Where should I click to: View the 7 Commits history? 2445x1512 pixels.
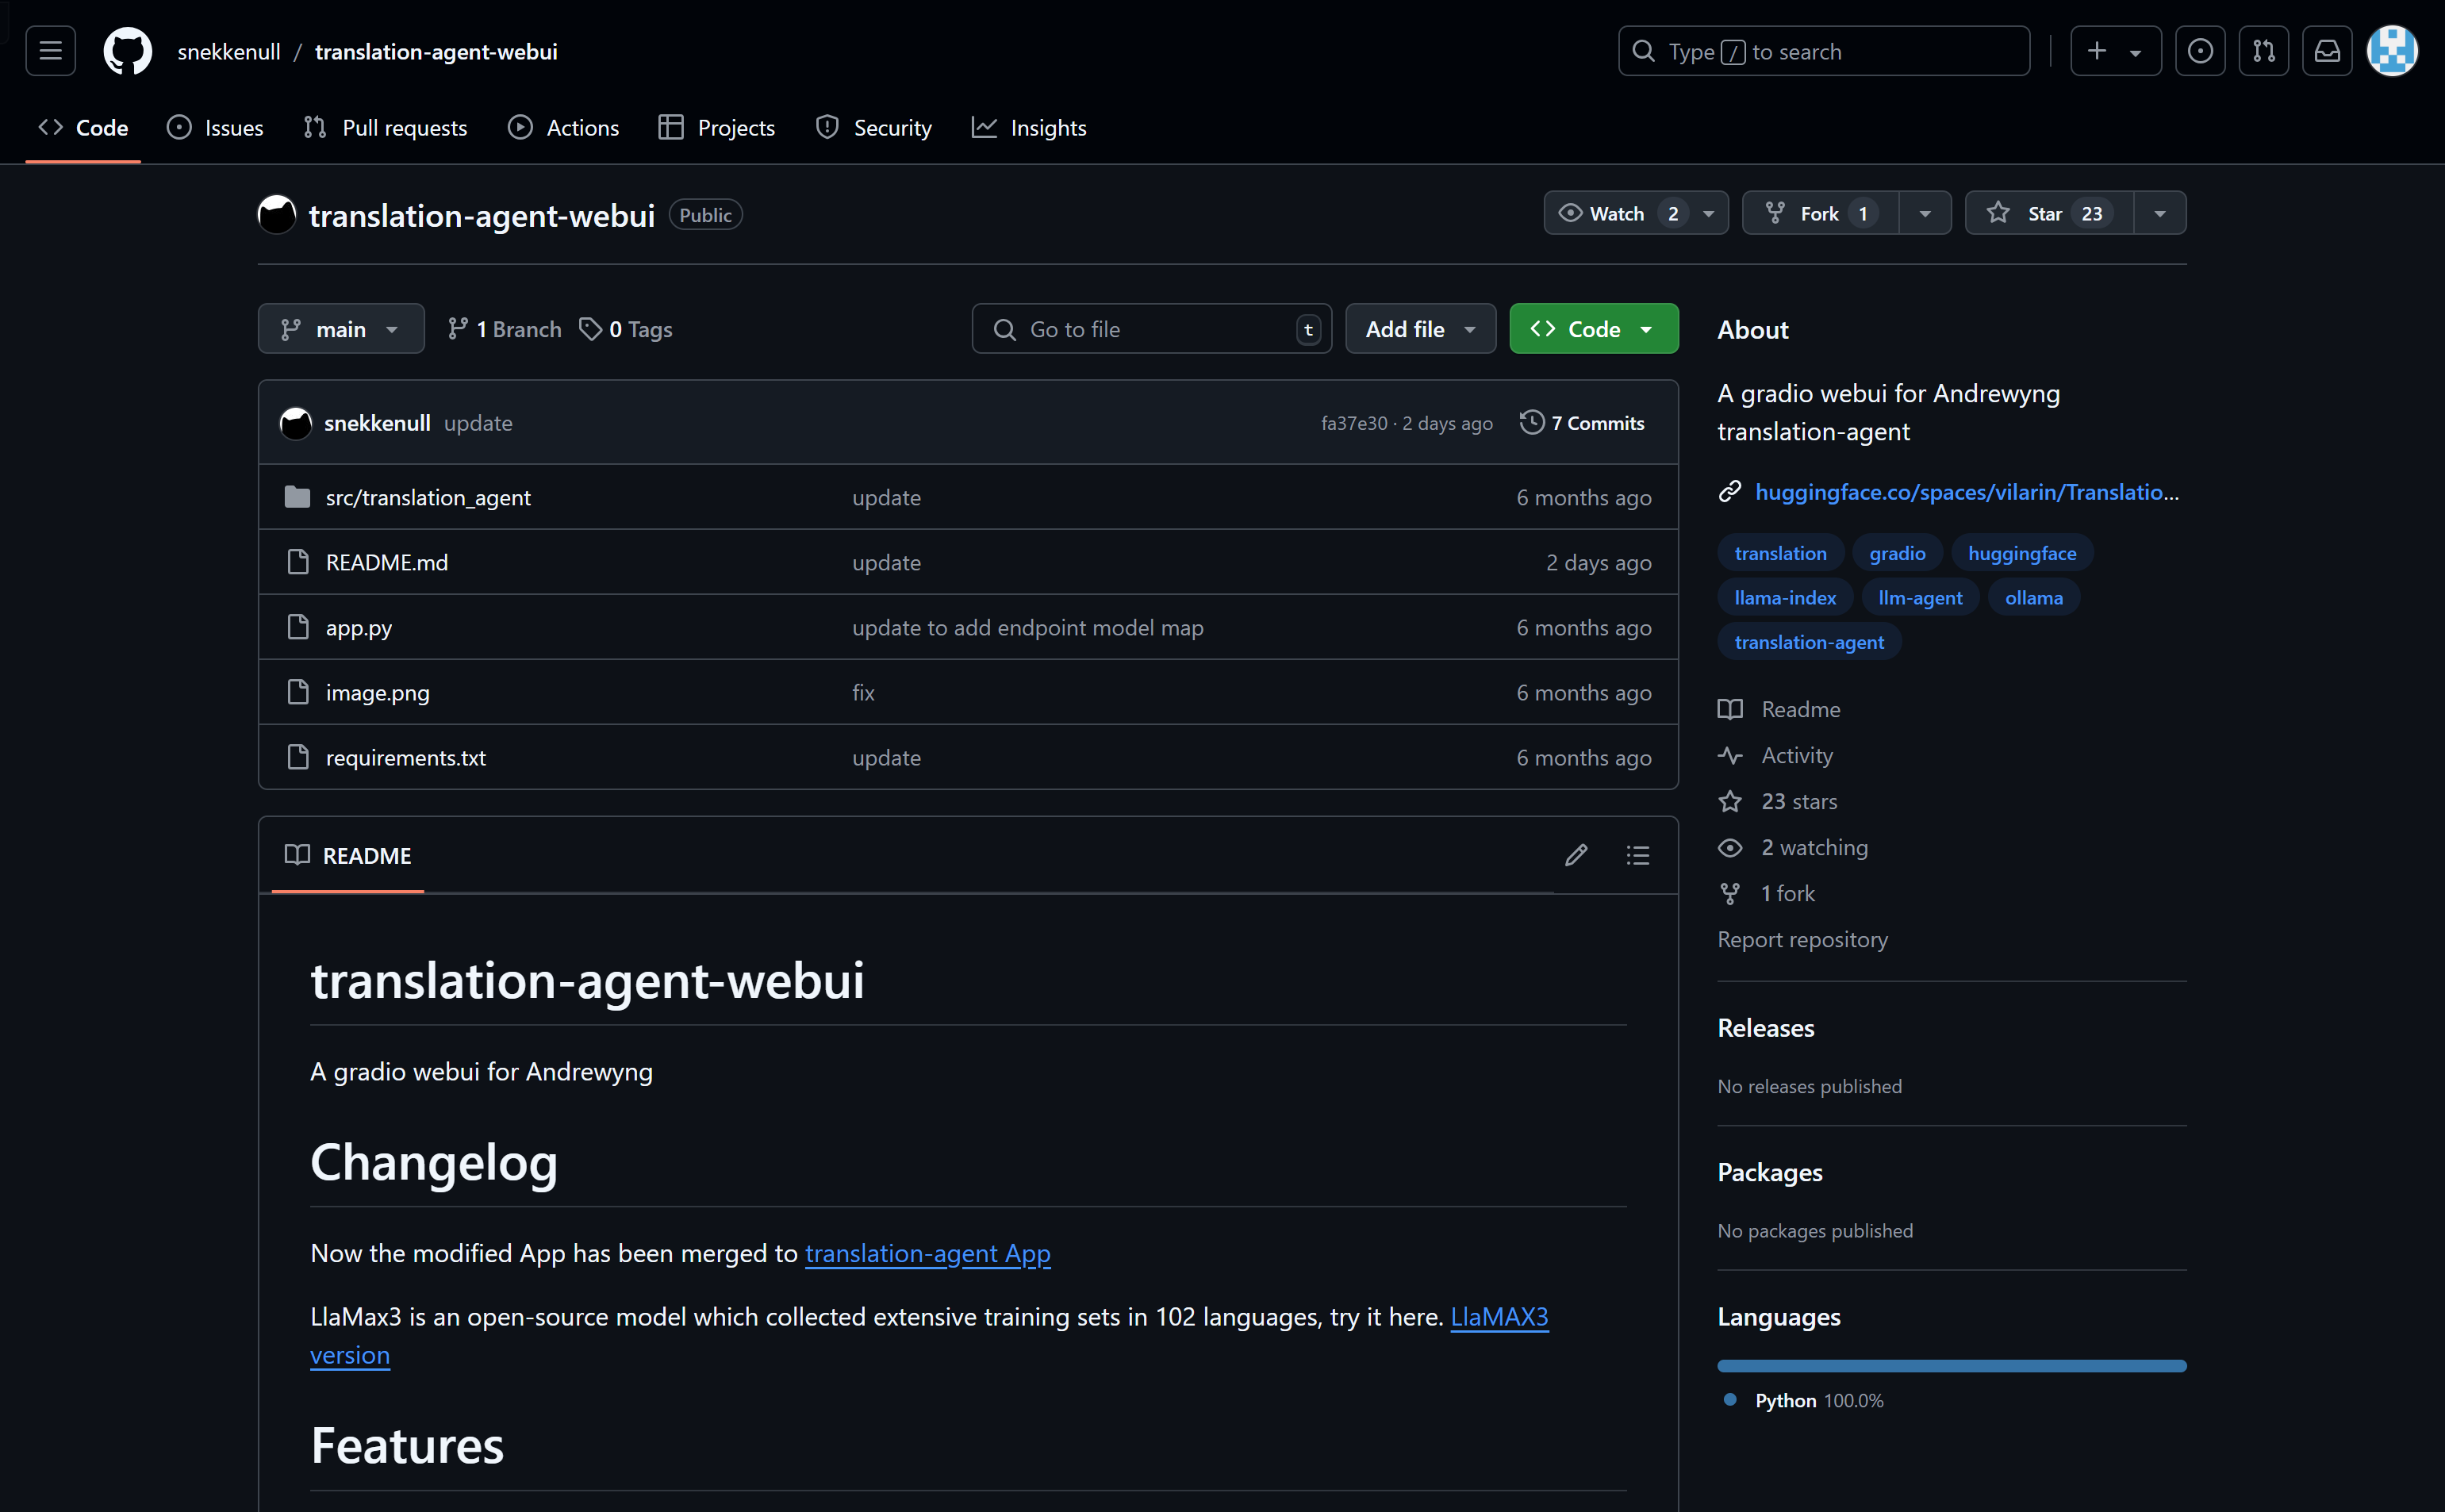[1582, 423]
